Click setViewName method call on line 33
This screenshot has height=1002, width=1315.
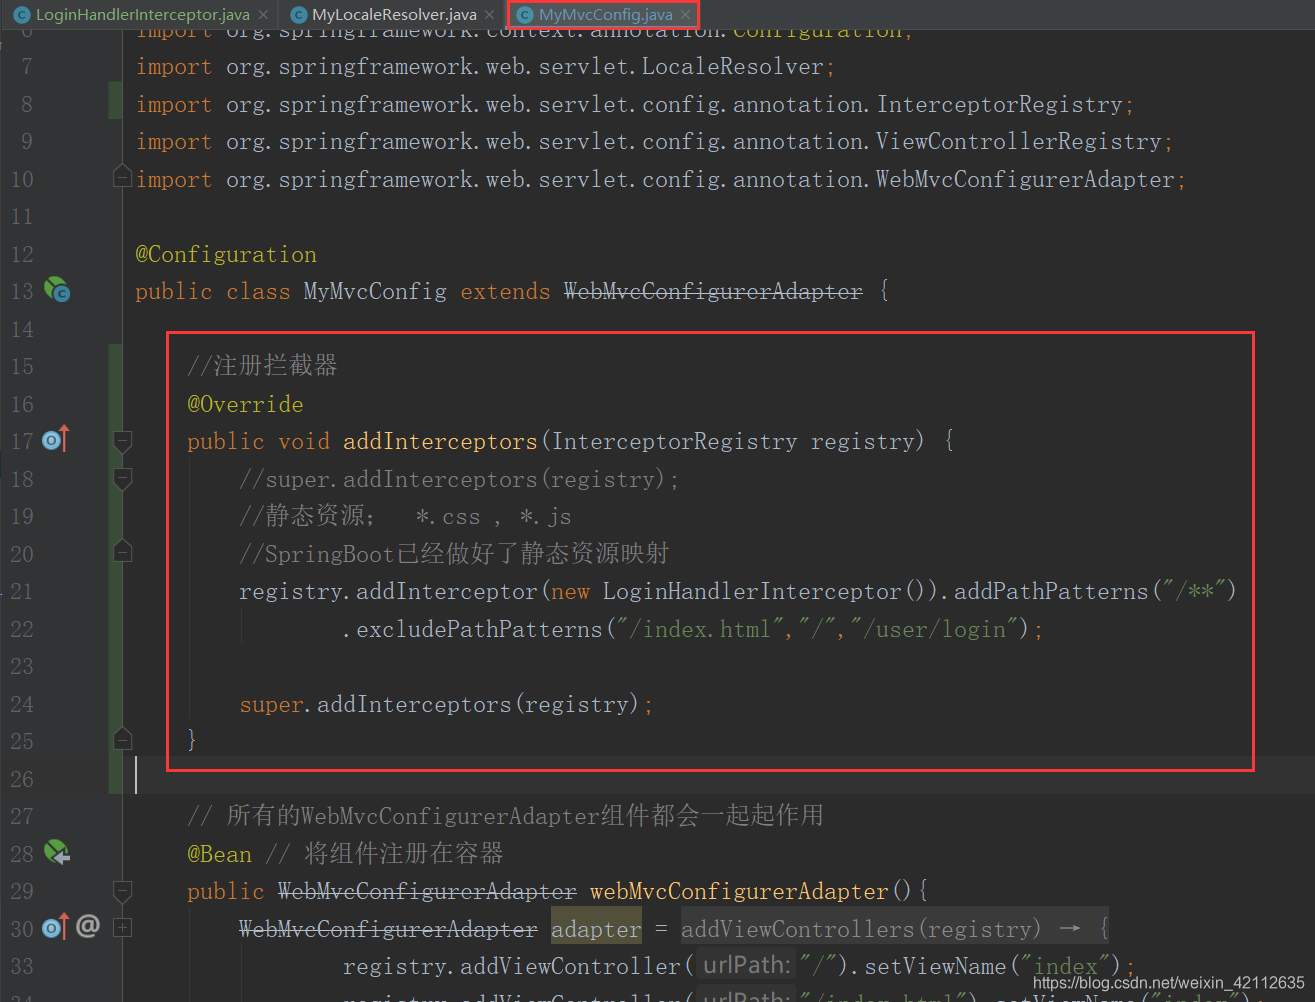click(x=935, y=966)
